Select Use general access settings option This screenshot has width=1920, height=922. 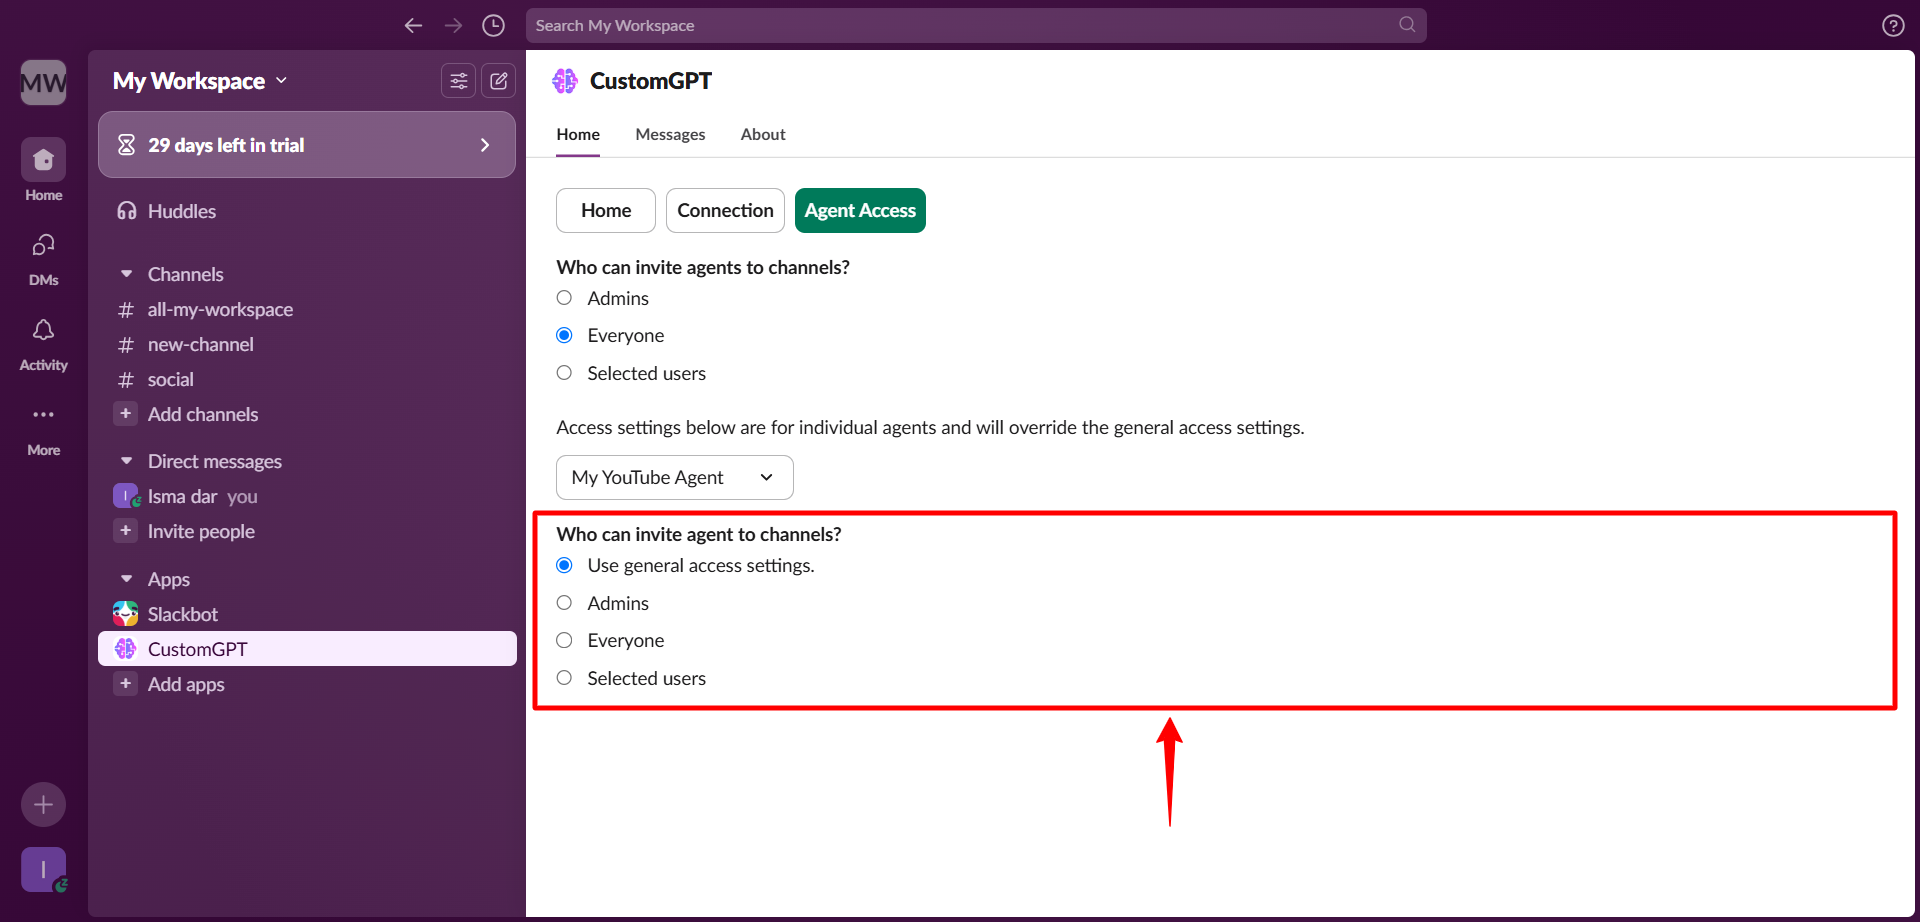click(564, 565)
